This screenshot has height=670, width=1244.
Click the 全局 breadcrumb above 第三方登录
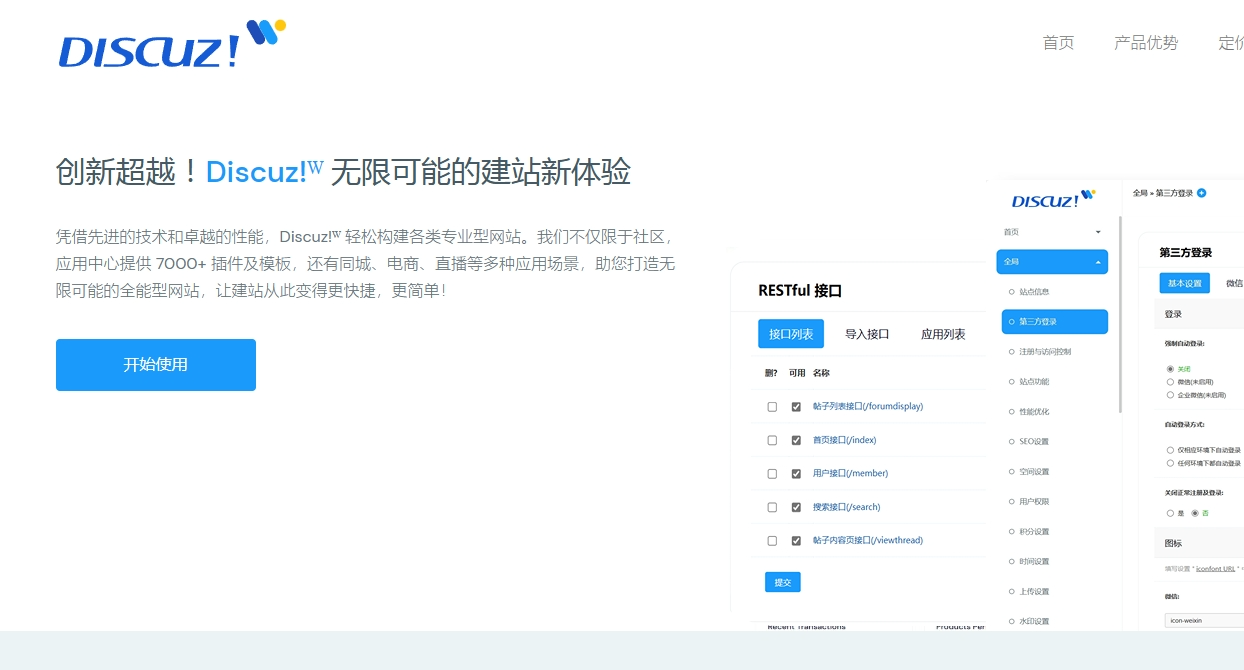point(1139,193)
